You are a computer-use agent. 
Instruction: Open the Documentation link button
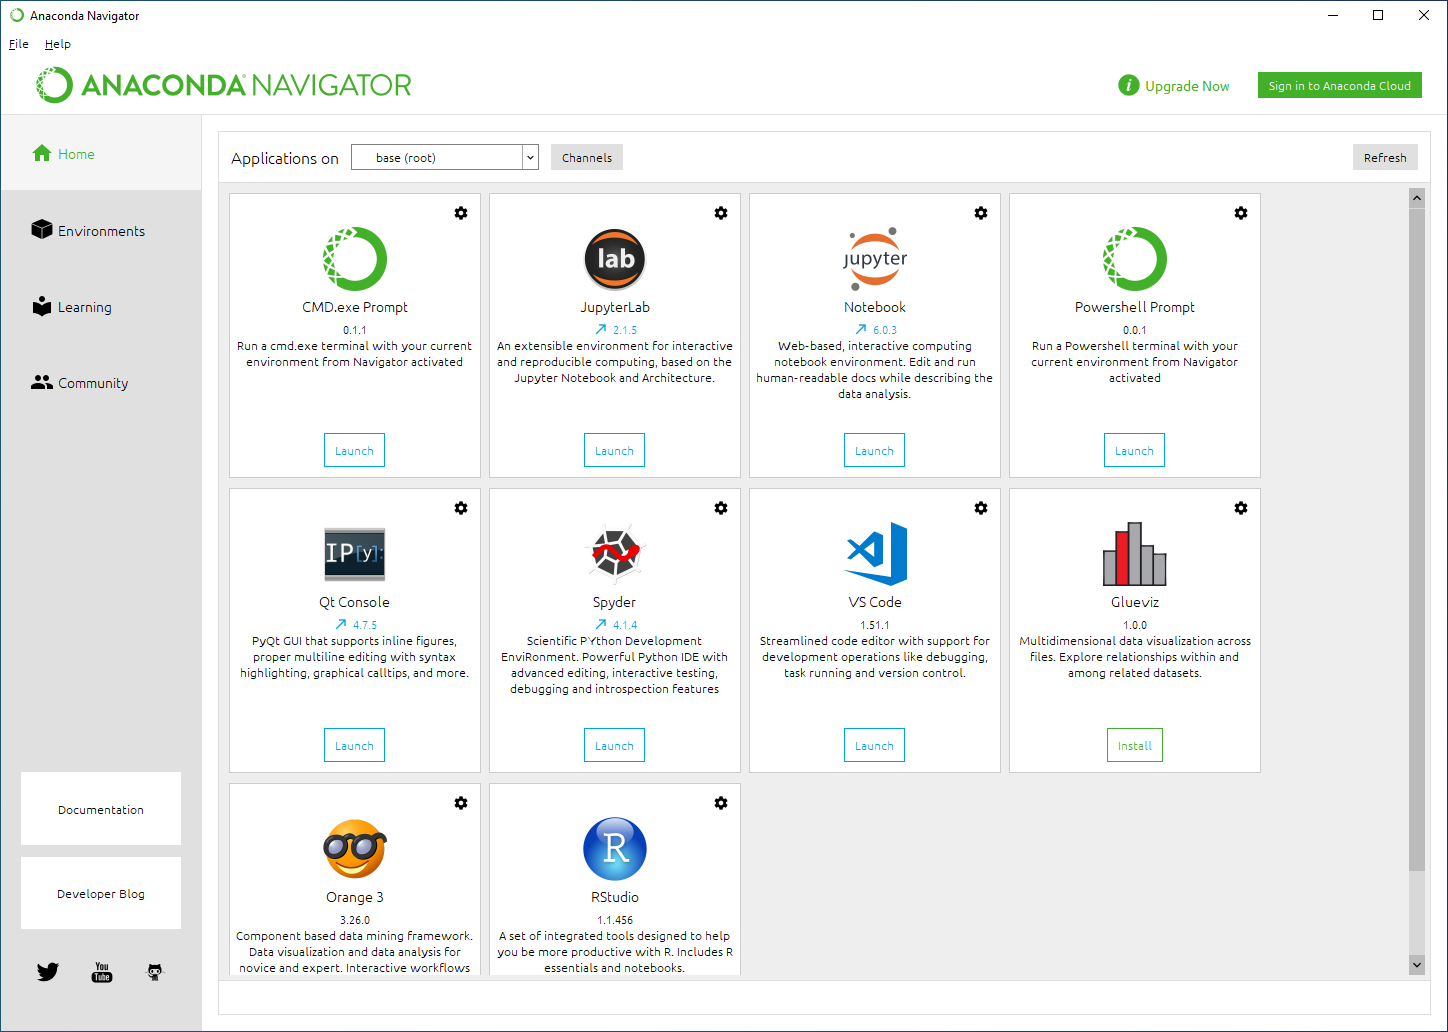101,809
